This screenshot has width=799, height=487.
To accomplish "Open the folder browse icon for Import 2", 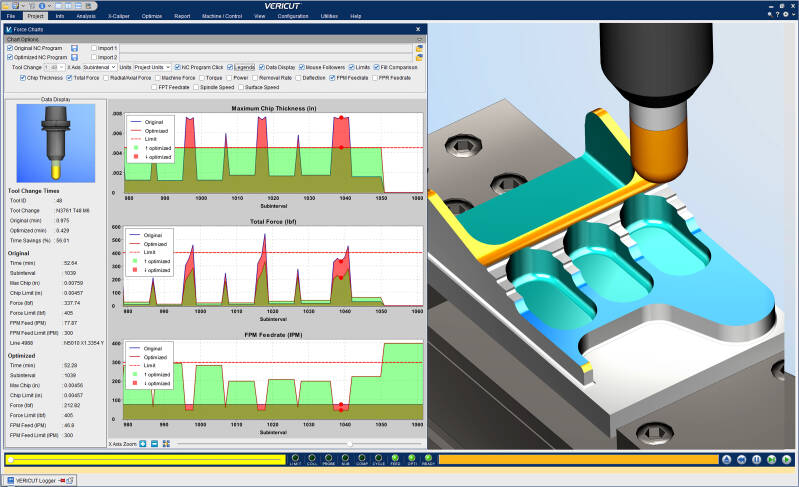I will [420, 57].
